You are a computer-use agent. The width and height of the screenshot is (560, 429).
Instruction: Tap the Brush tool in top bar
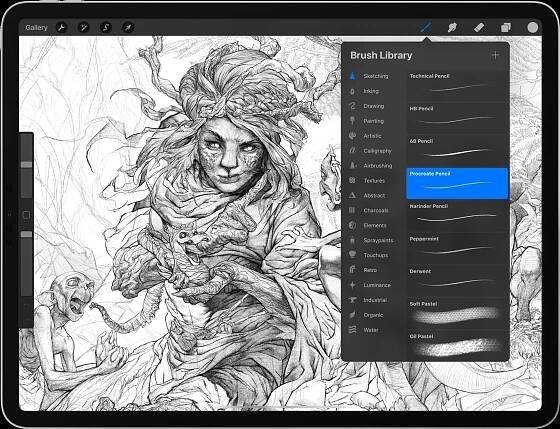(425, 27)
